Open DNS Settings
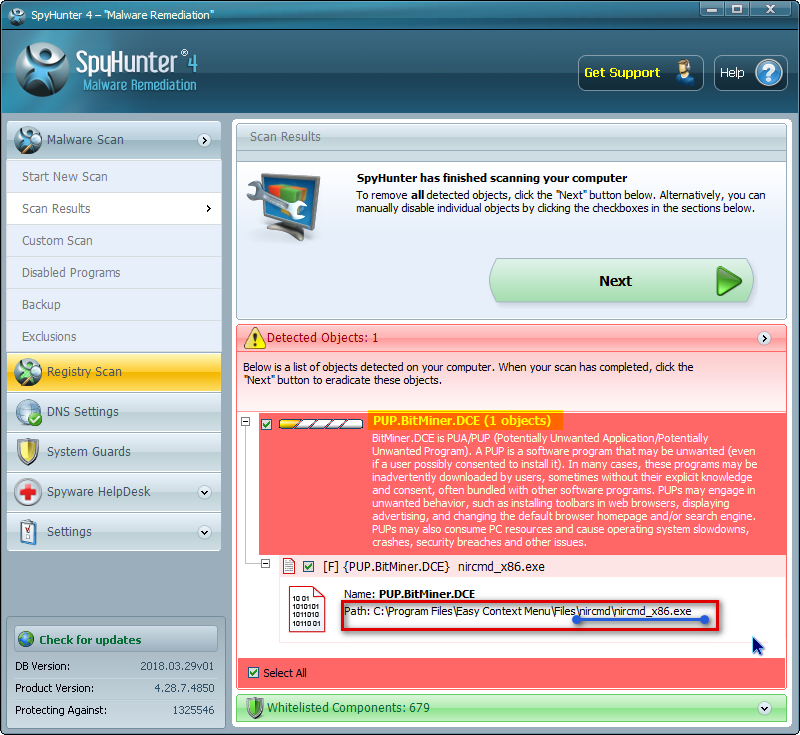800x735 pixels. pos(114,412)
